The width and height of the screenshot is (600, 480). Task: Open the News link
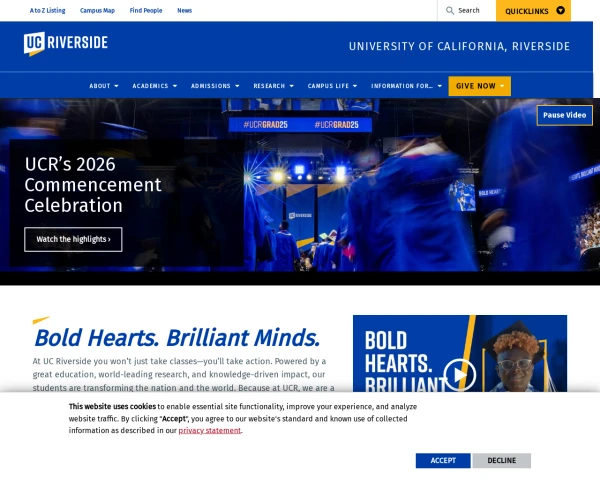[184, 10]
